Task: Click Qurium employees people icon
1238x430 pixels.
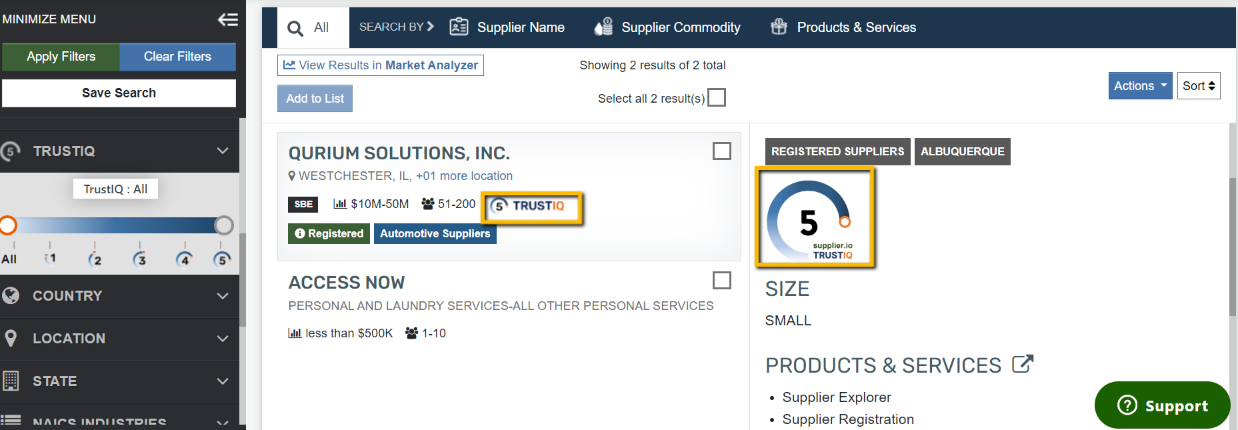Action: click(x=428, y=204)
